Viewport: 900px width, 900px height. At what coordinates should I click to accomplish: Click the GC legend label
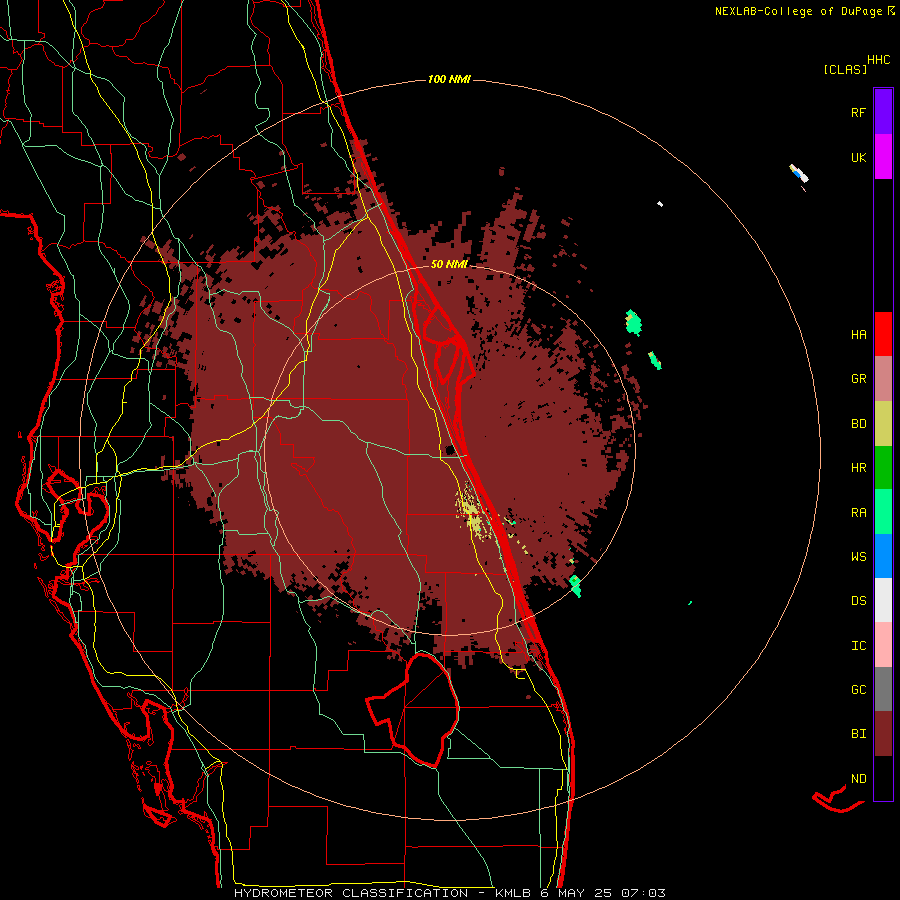click(858, 689)
